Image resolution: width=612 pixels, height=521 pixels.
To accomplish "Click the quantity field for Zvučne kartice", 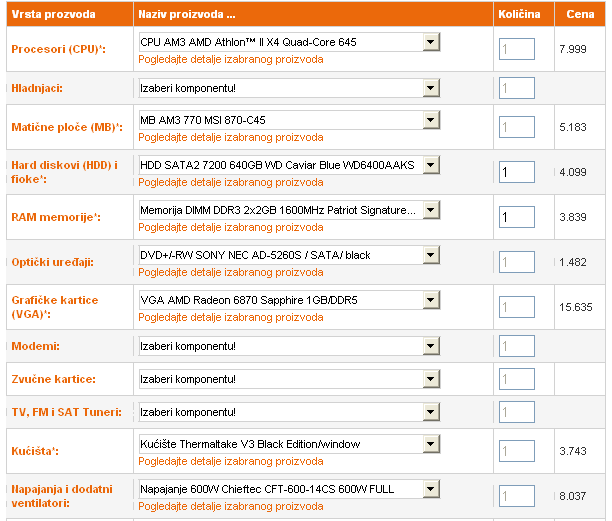I will tap(517, 379).
